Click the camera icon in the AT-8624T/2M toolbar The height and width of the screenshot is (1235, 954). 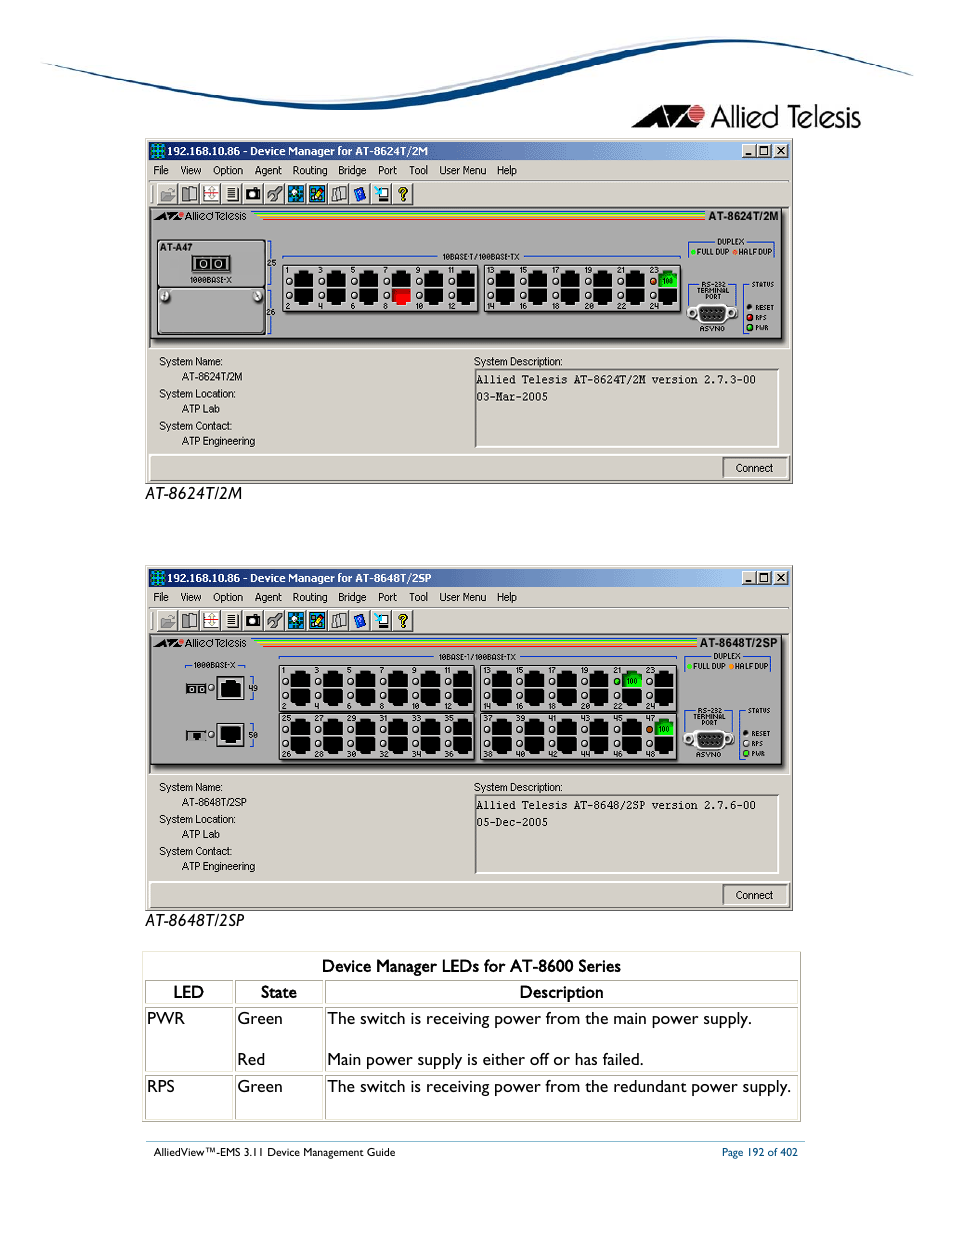[x=253, y=194]
